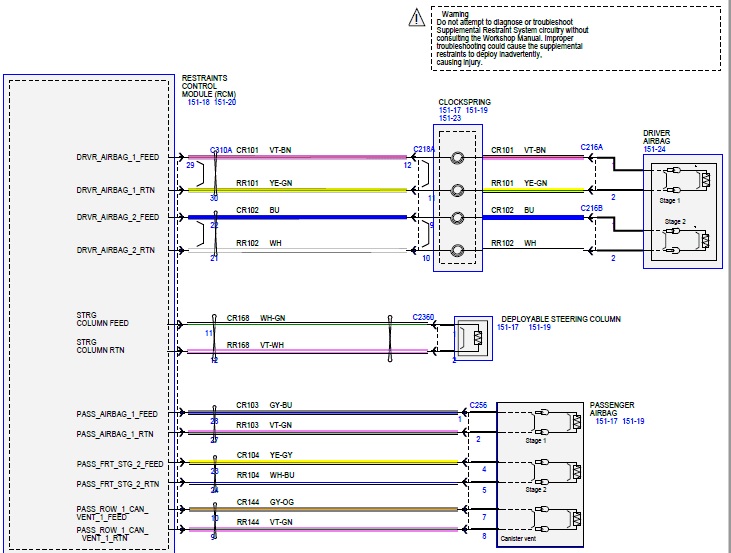Click the CR168 WH-GN wire label
Viewport: 731px width, 553px height.
[256, 318]
